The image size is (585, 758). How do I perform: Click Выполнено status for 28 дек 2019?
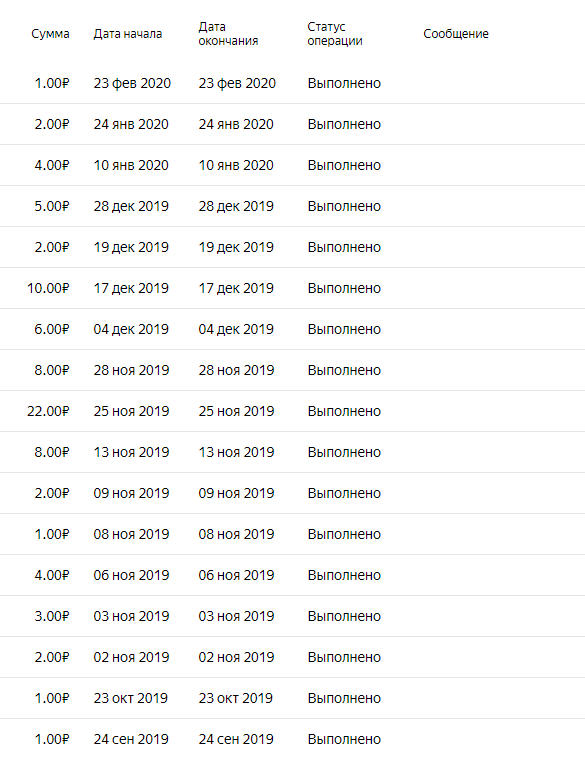coord(344,206)
